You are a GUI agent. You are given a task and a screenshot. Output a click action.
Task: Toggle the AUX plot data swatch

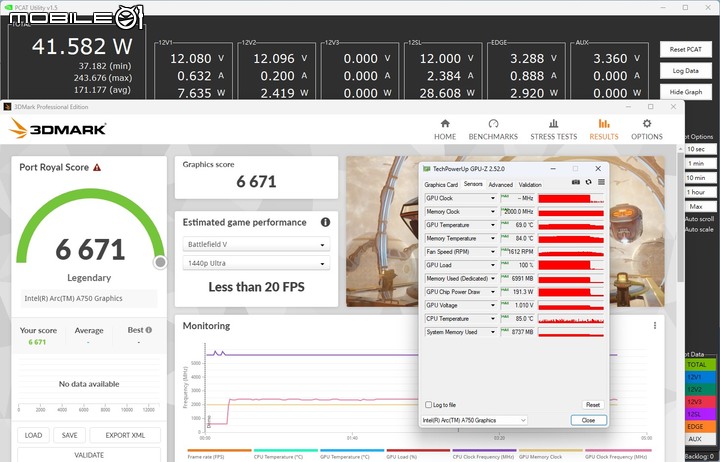tap(700, 439)
